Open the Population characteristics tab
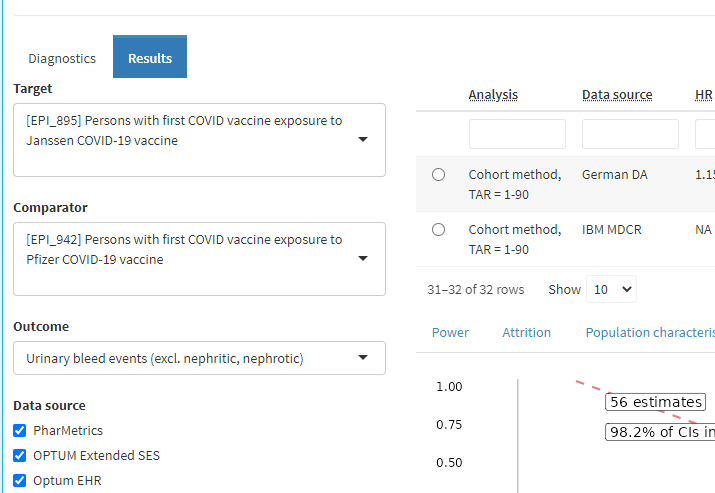The image size is (715, 493). click(650, 332)
